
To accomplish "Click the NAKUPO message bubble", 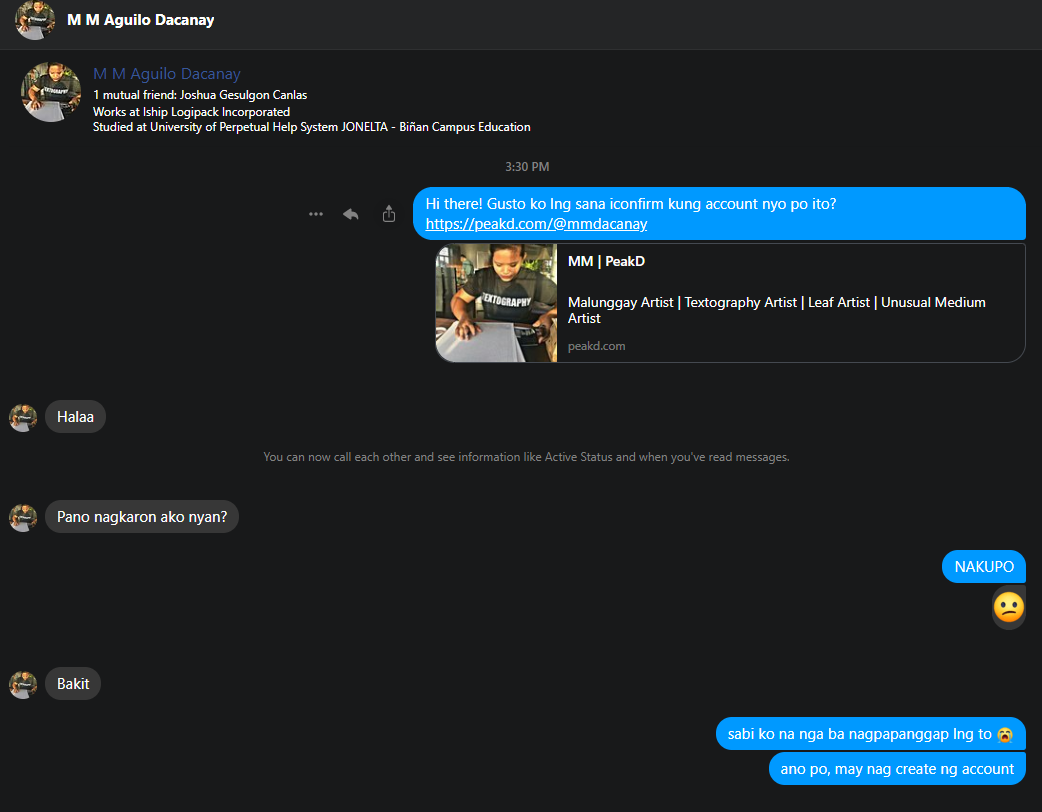I will click(983, 567).
